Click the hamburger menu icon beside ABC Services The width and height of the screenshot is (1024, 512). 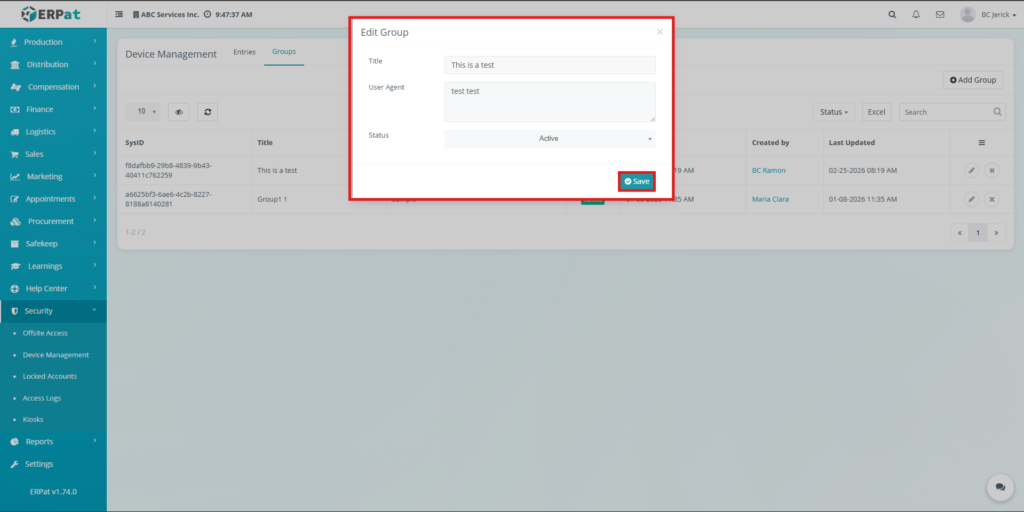120,15
